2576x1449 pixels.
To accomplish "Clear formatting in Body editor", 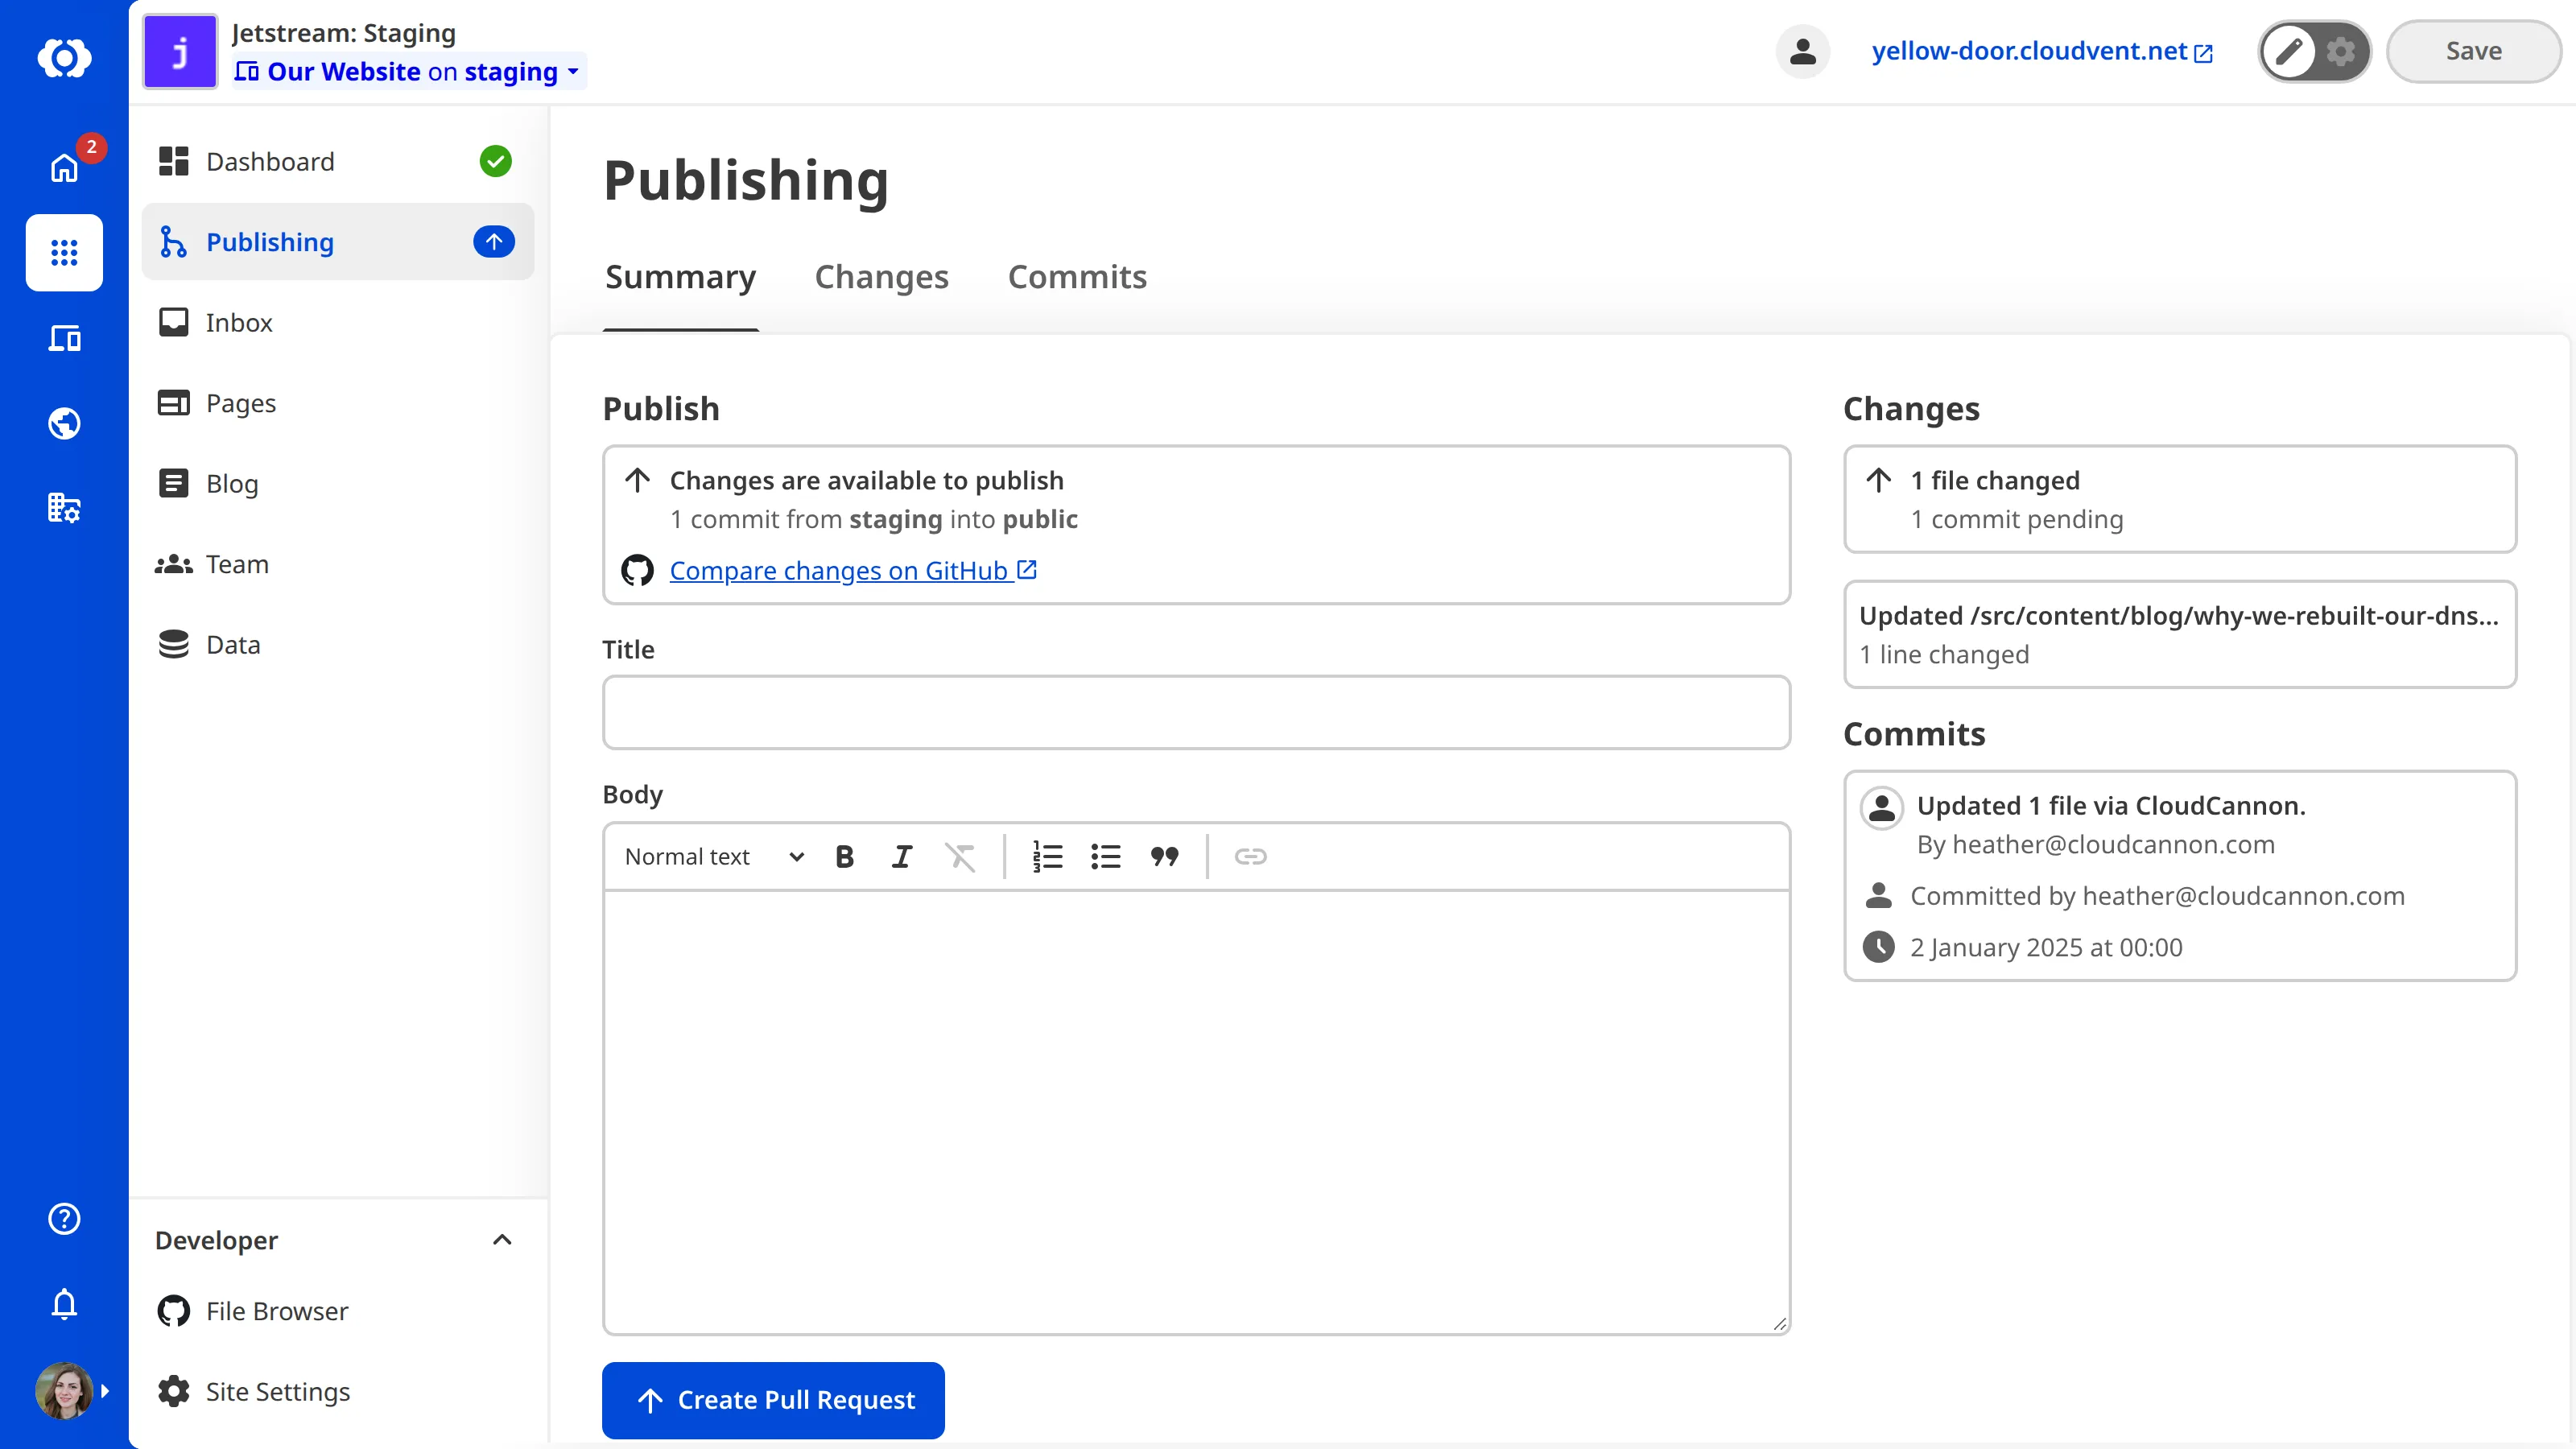I will (960, 856).
